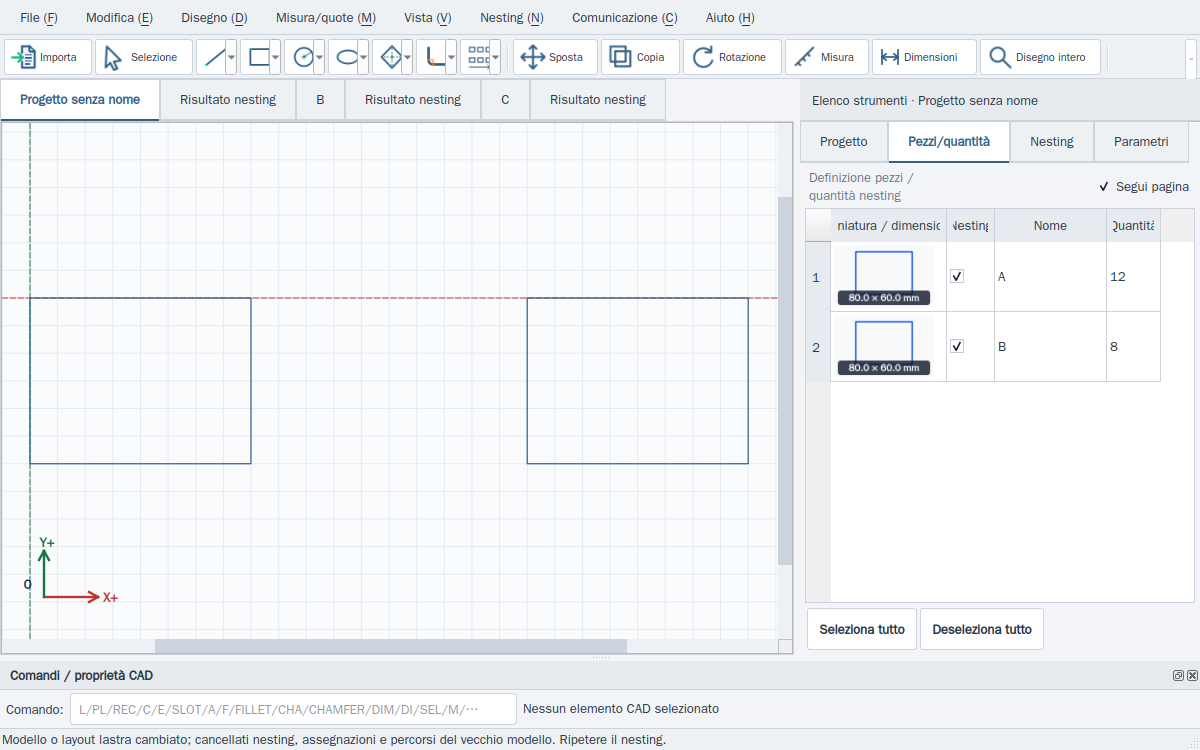The width and height of the screenshot is (1200, 750).
Task: Open the Misura/quote menu
Action: pos(326,18)
